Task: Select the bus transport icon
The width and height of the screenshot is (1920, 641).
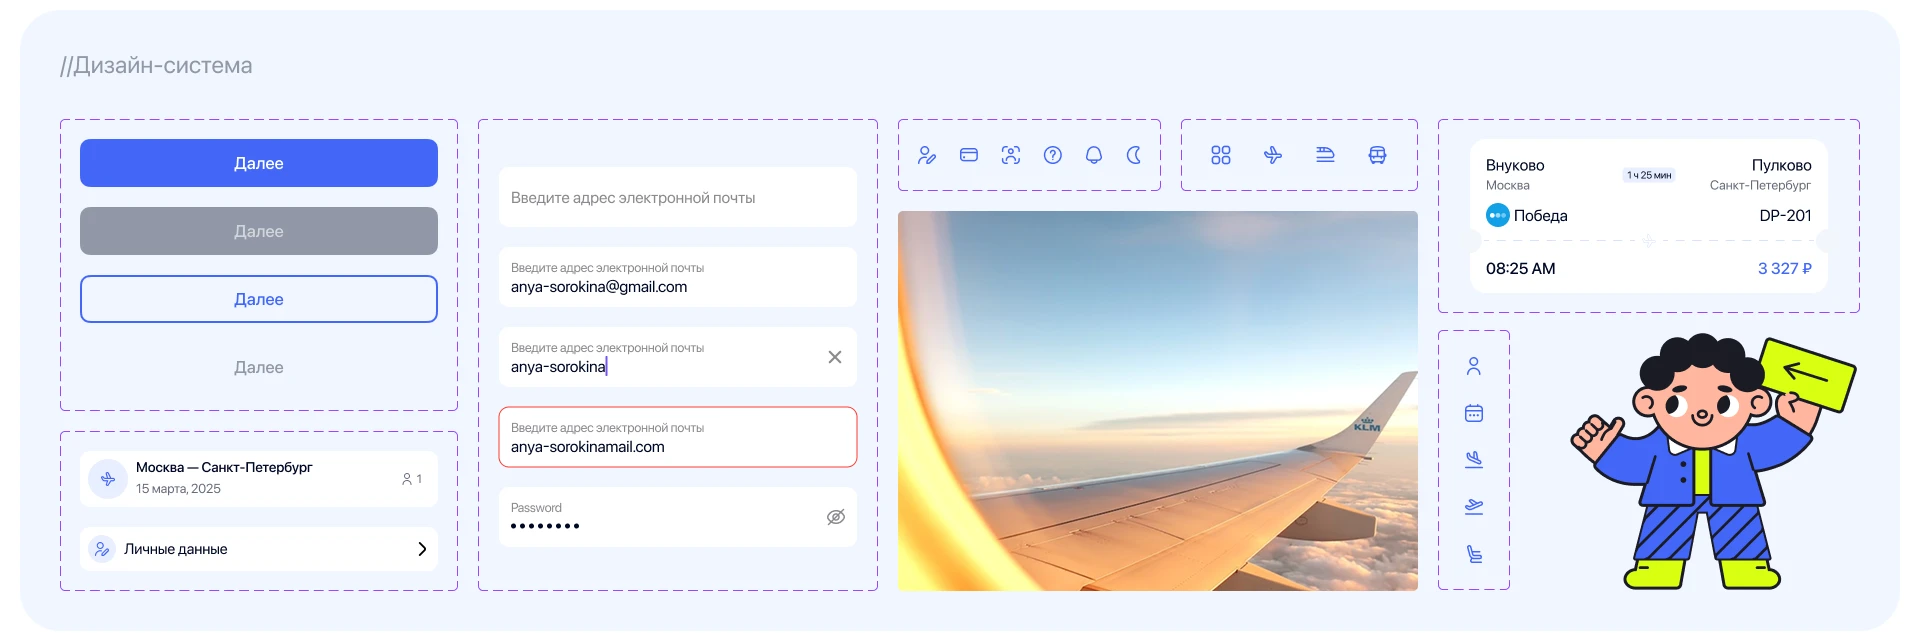Action: point(1377,155)
